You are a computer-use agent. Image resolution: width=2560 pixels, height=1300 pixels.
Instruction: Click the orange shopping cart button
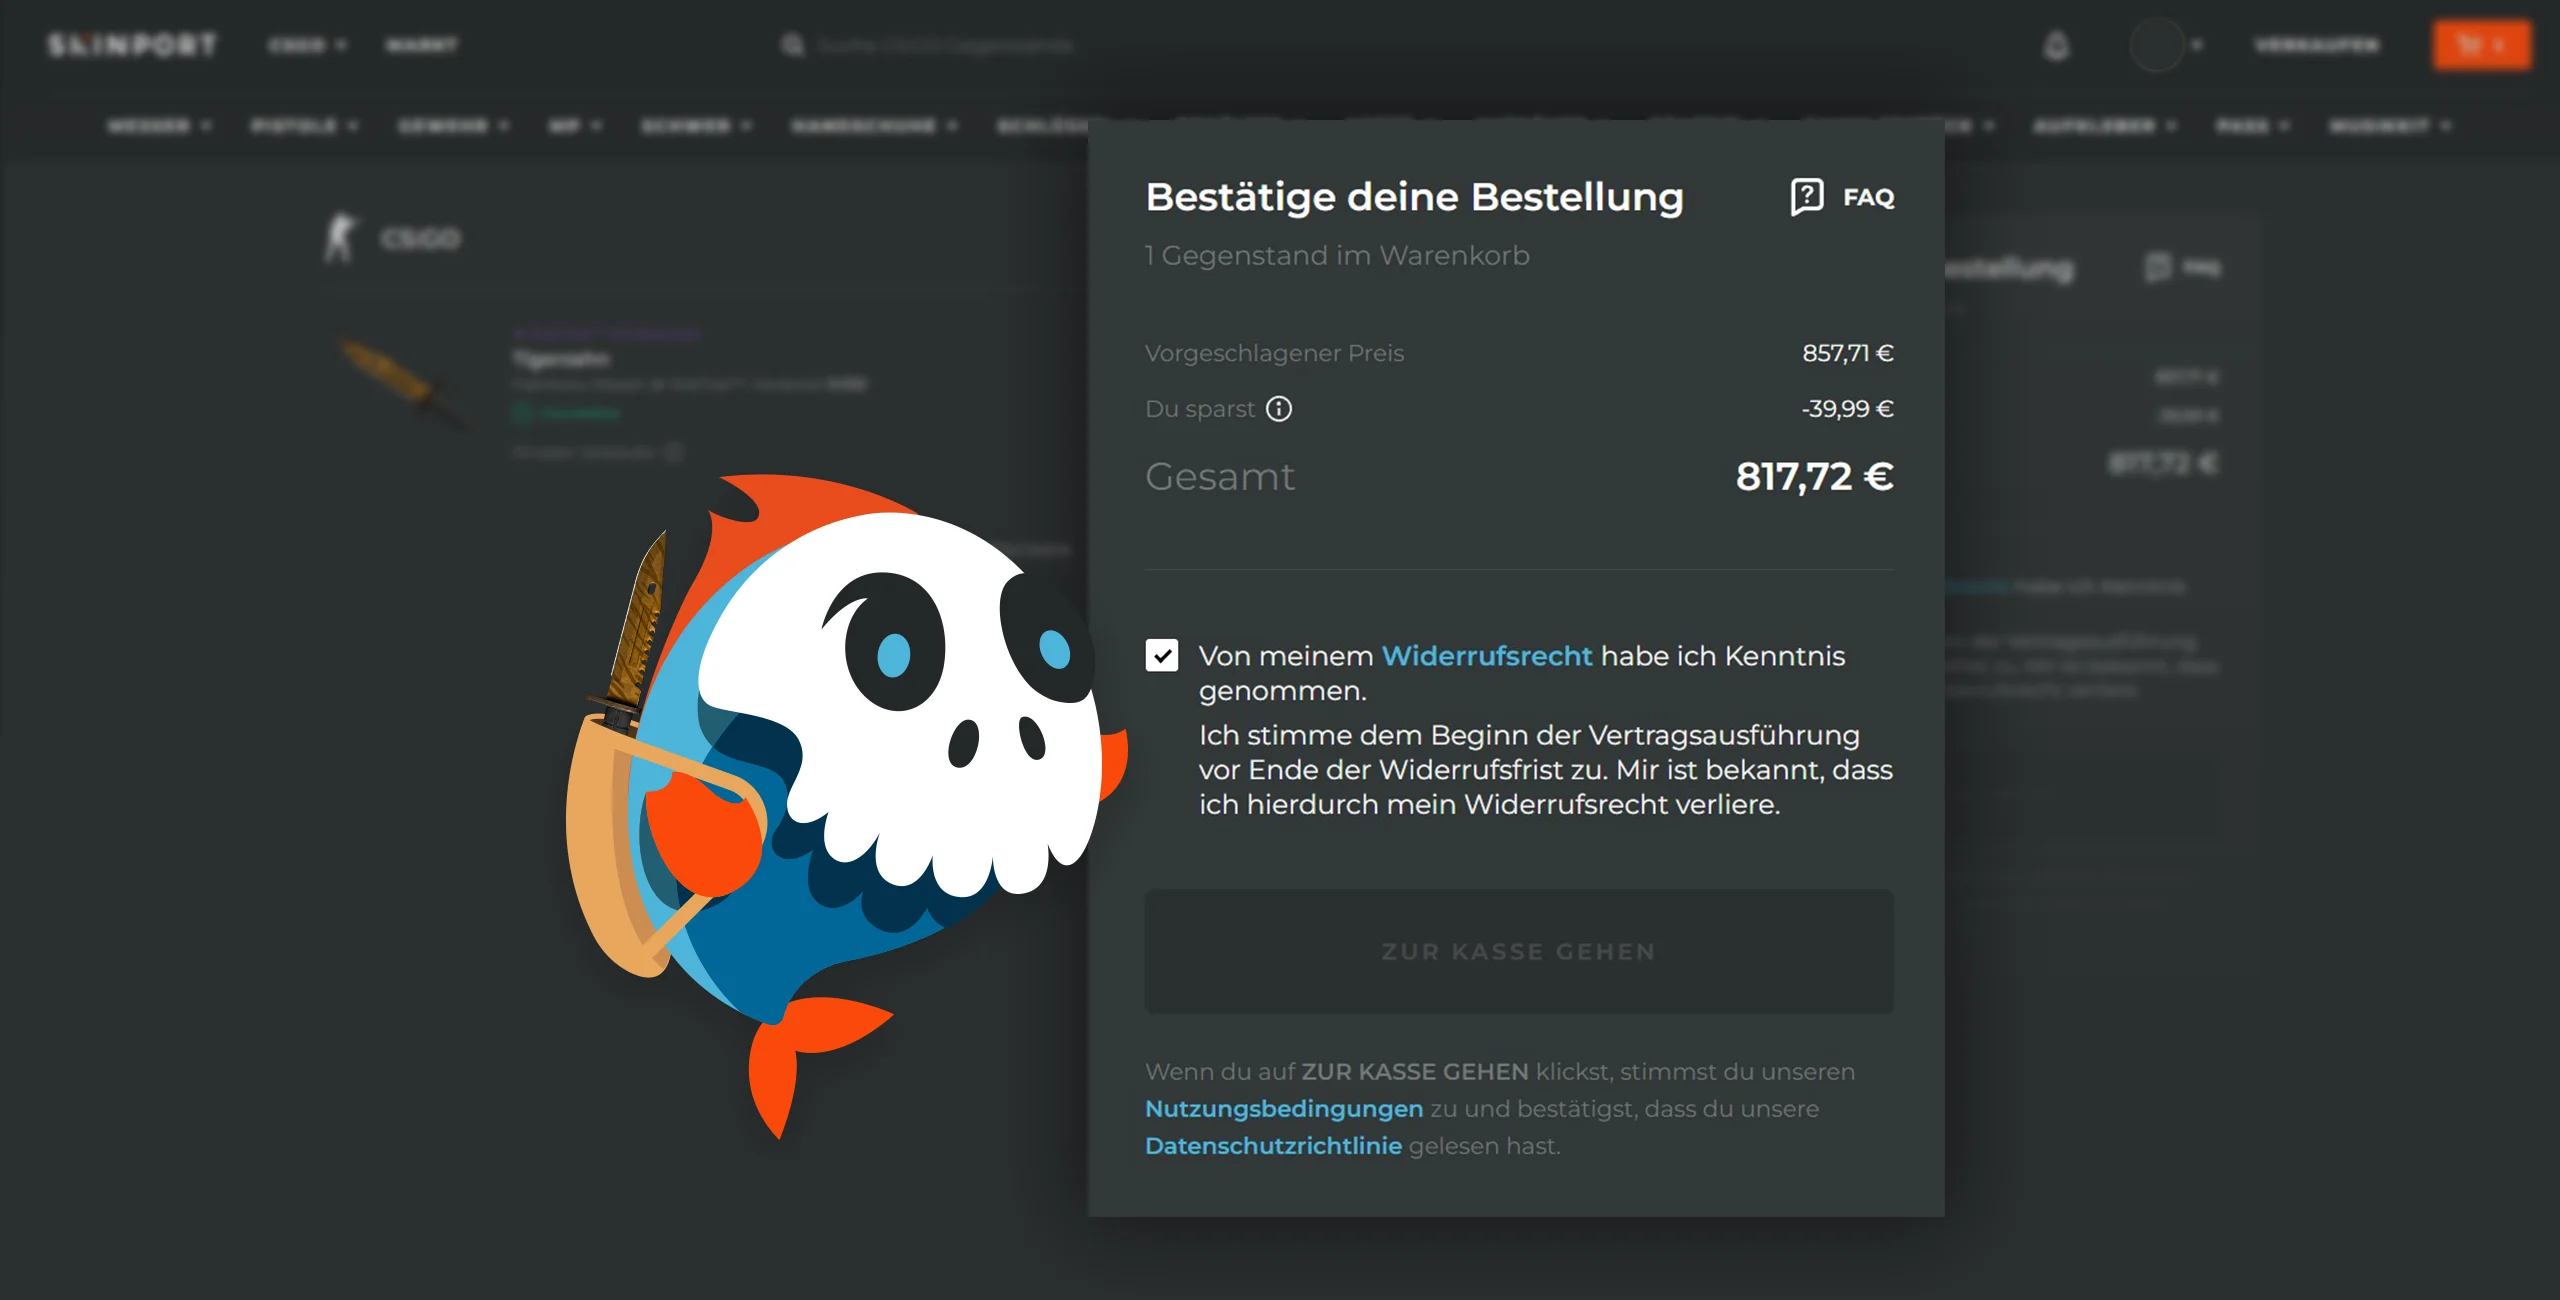2481,45
